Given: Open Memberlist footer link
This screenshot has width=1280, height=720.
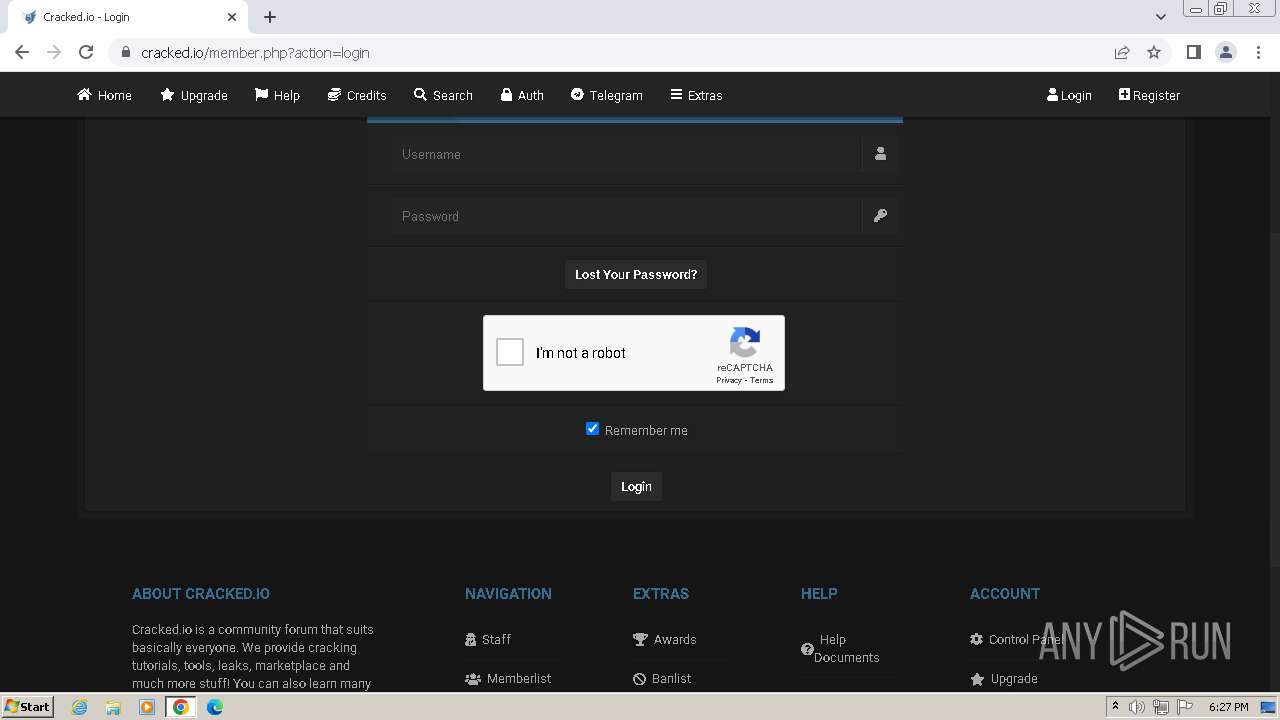Looking at the screenshot, I should coord(508,678).
